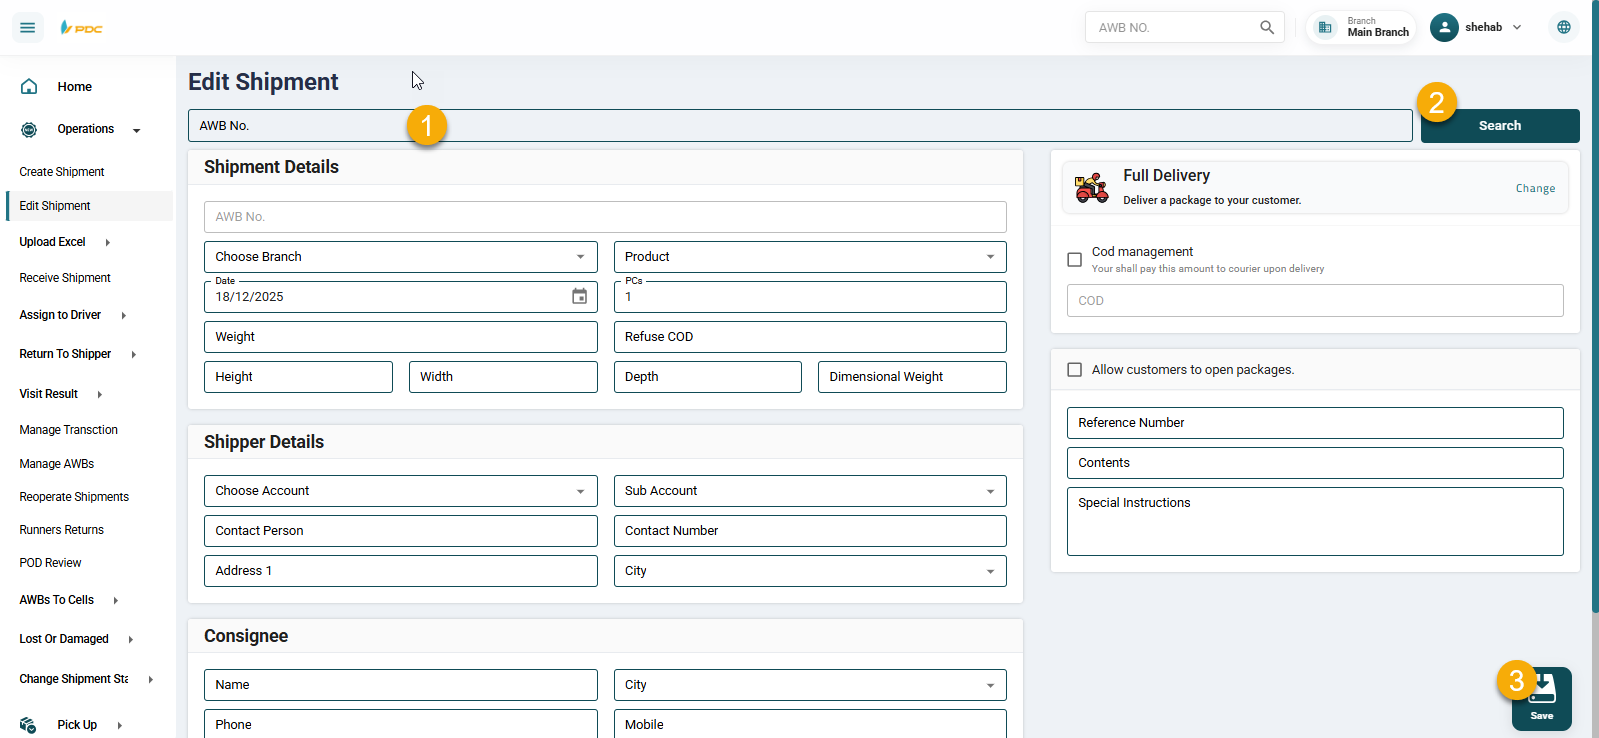
Task: Click the Shipment Details AWB No. field
Action: (605, 217)
